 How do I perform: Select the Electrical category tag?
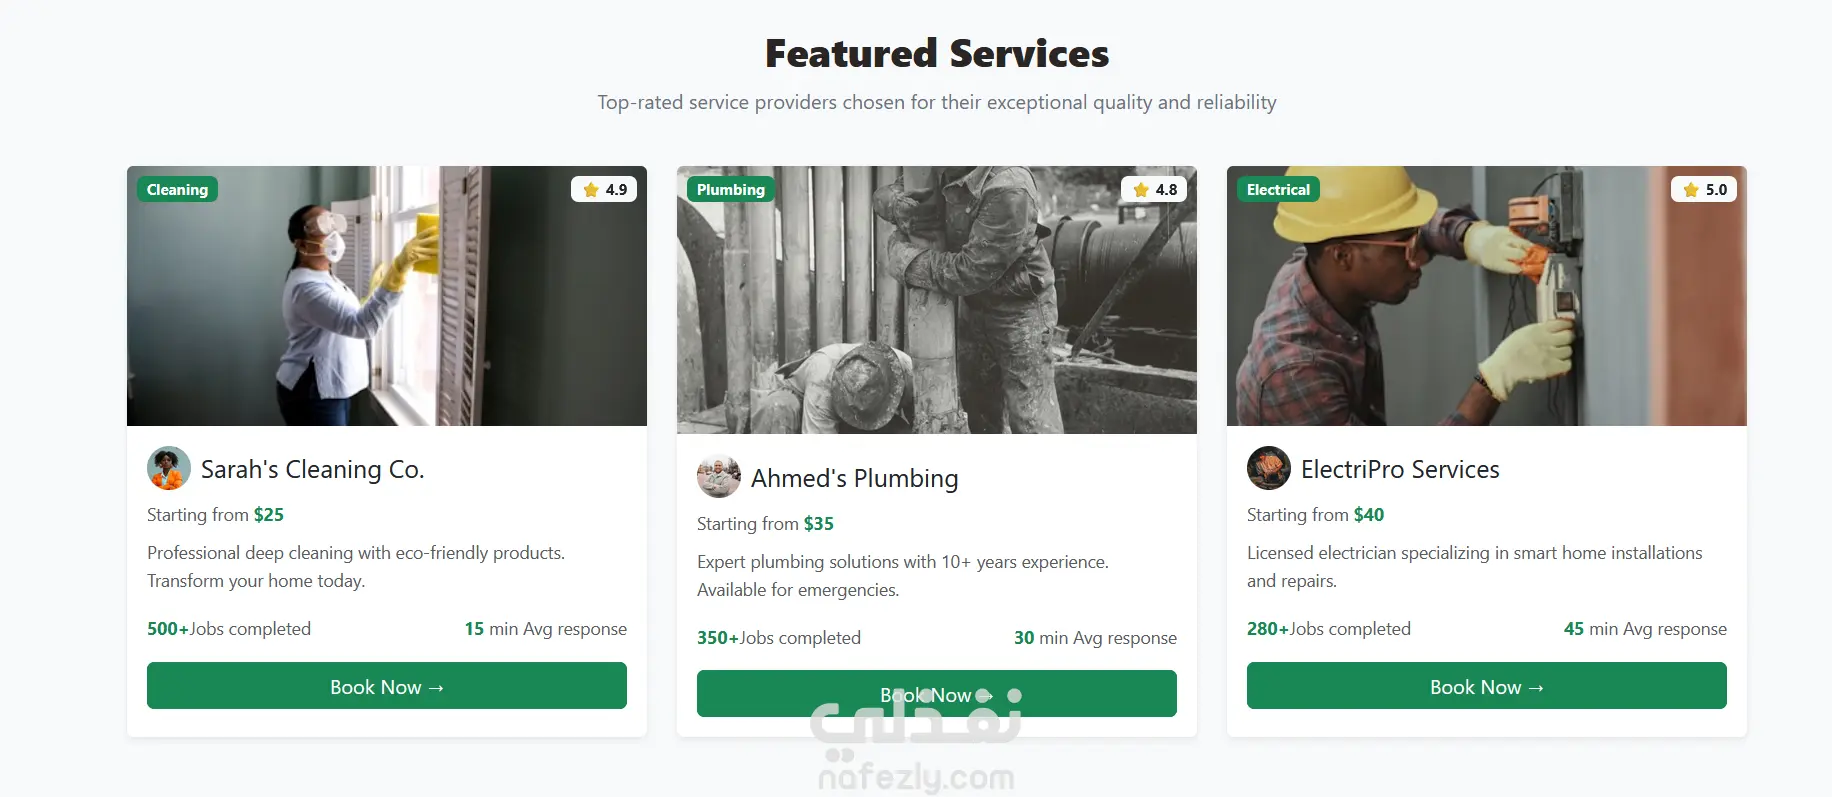tap(1278, 190)
